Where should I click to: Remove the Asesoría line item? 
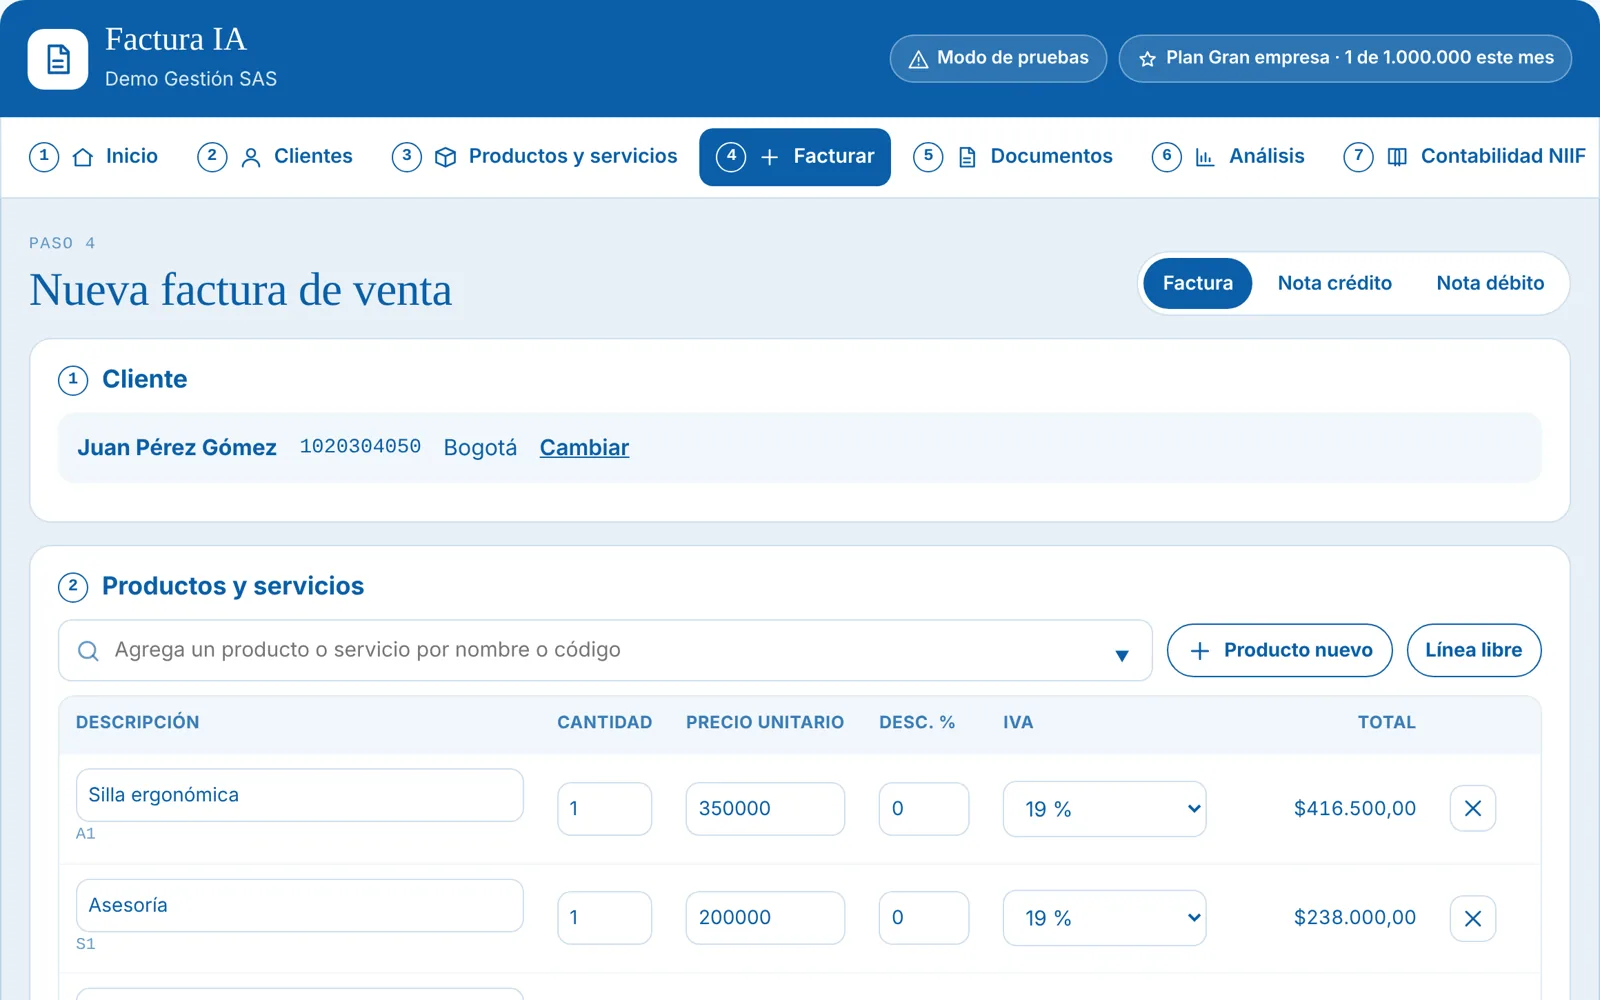coord(1473,918)
